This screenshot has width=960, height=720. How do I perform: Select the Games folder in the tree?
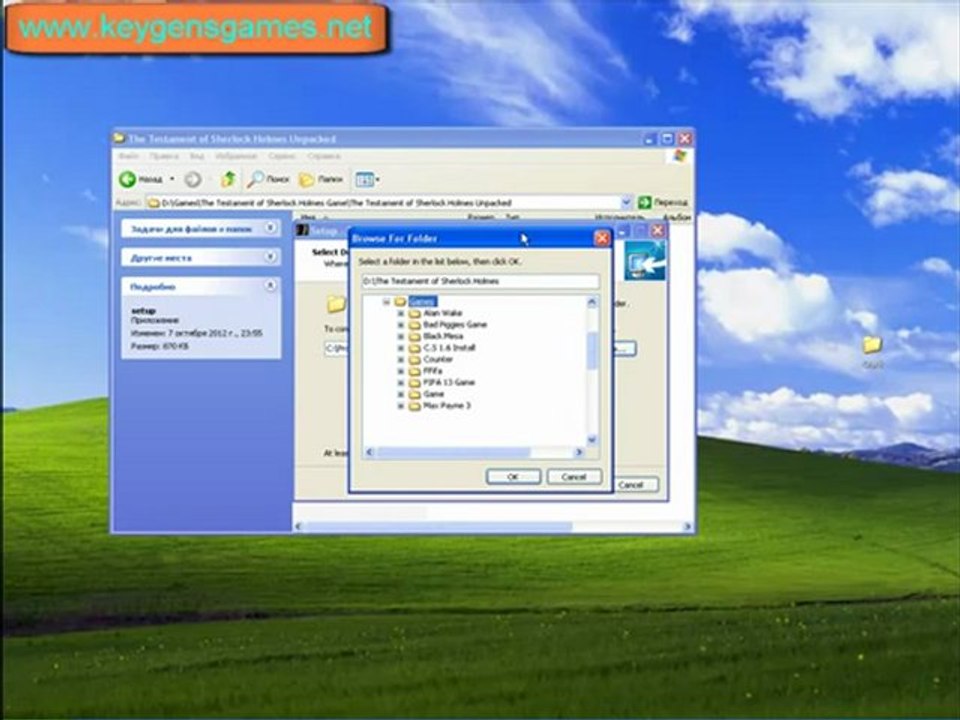422,301
